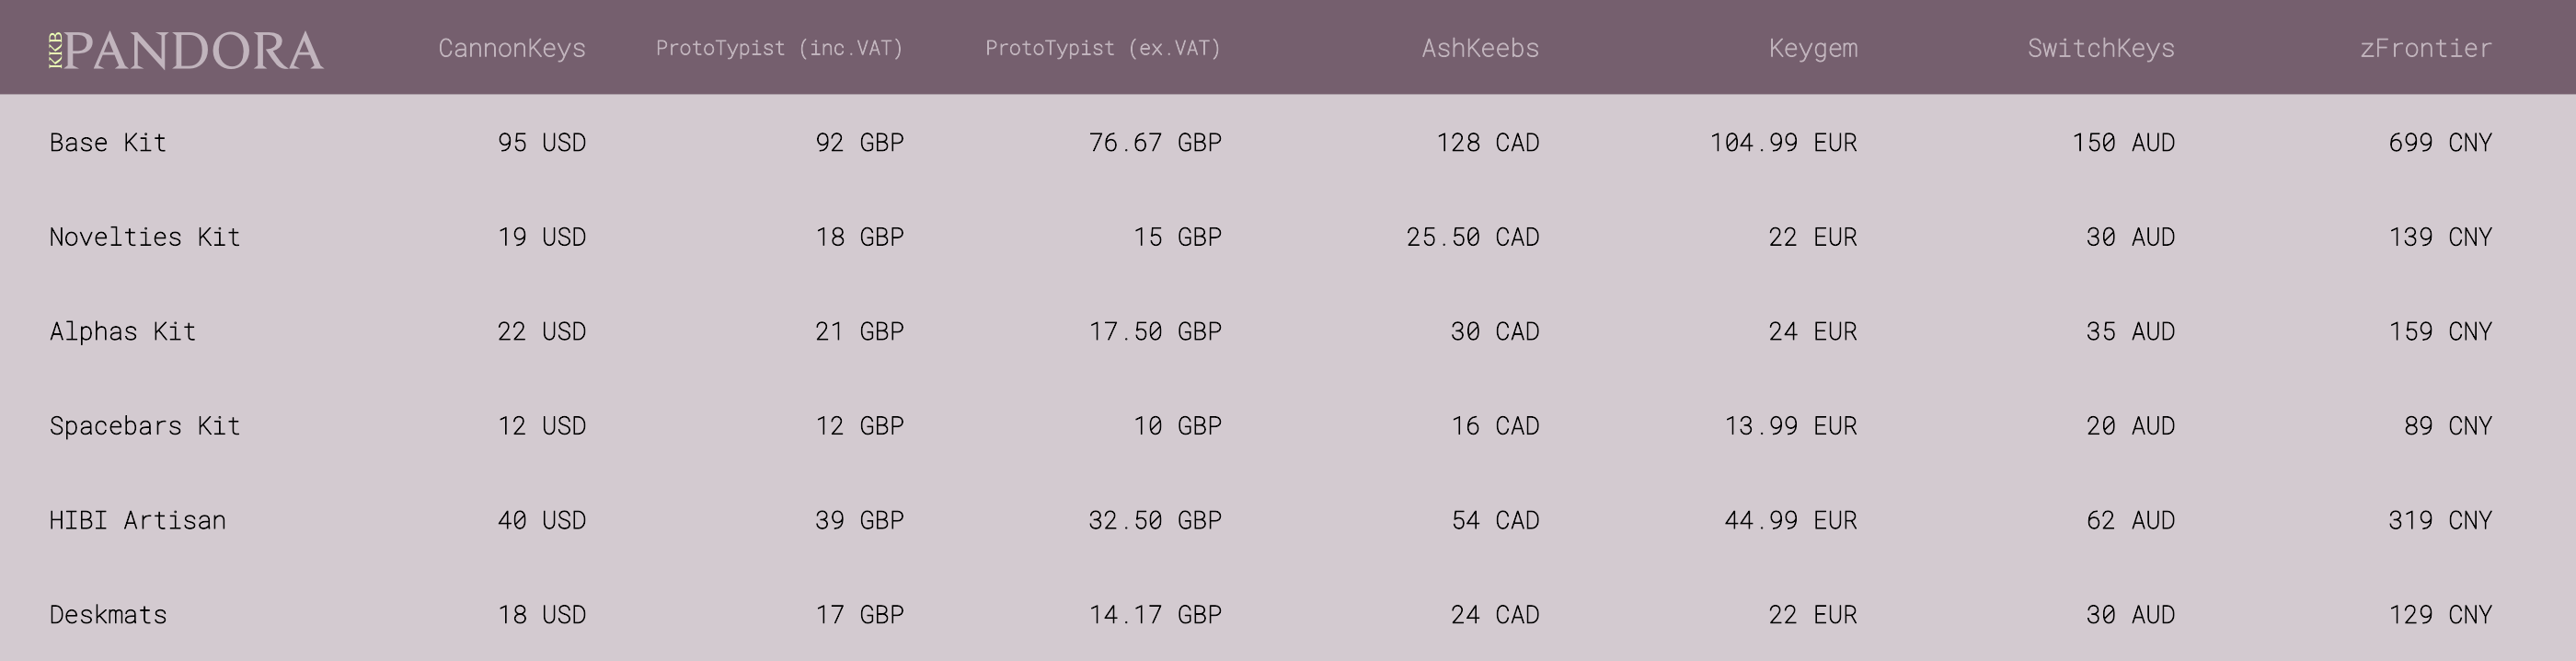Click the 95 USD Base Kit price
The height and width of the screenshot is (661, 2576).
point(541,143)
